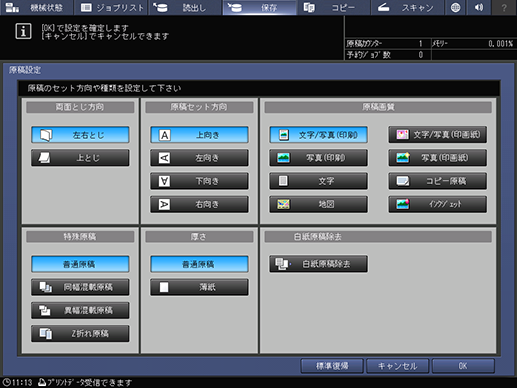Click the globe network icon
Screen dimensions: 517x388
pyautogui.click(x=455, y=7)
